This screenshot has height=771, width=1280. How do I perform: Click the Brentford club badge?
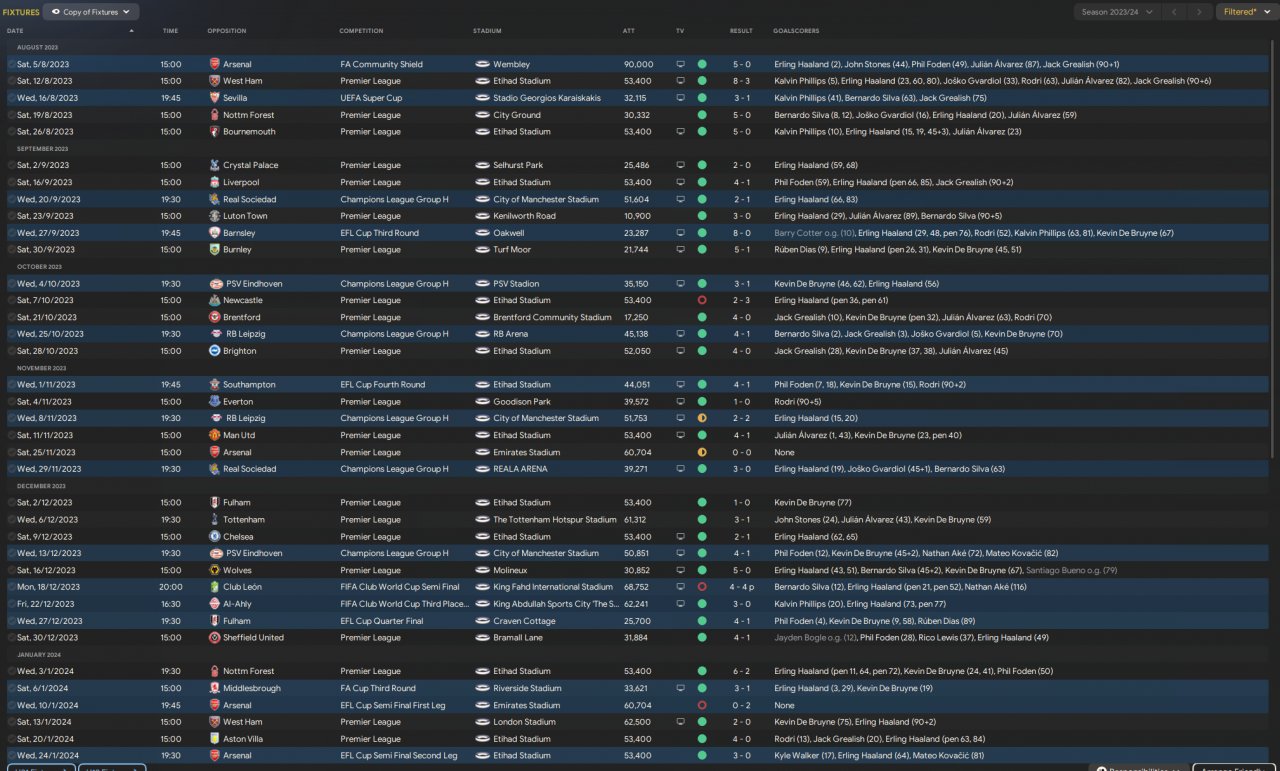click(x=214, y=317)
